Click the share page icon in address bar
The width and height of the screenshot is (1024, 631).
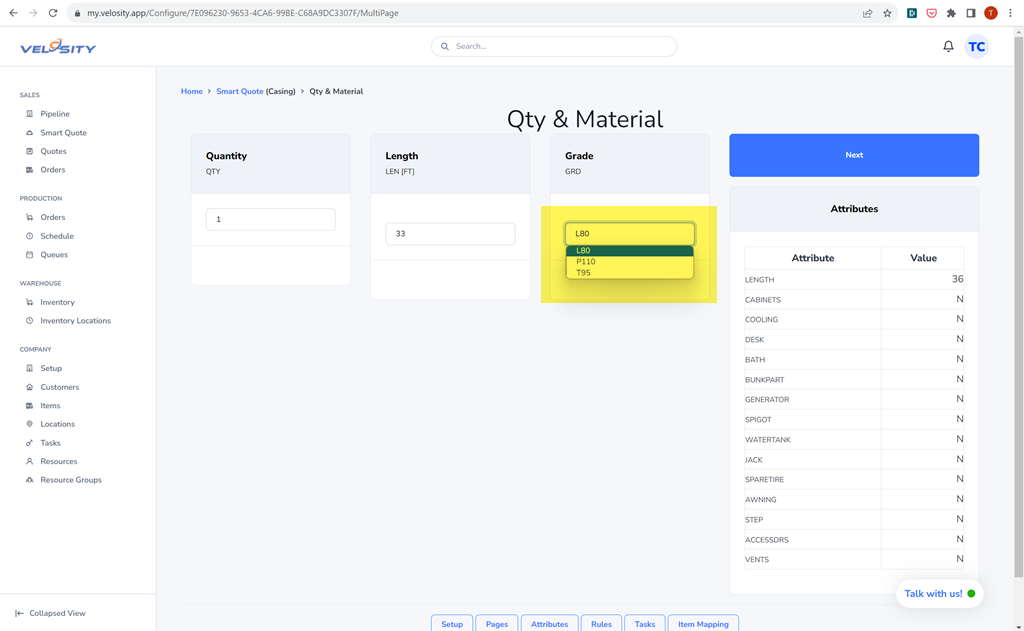click(867, 13)
